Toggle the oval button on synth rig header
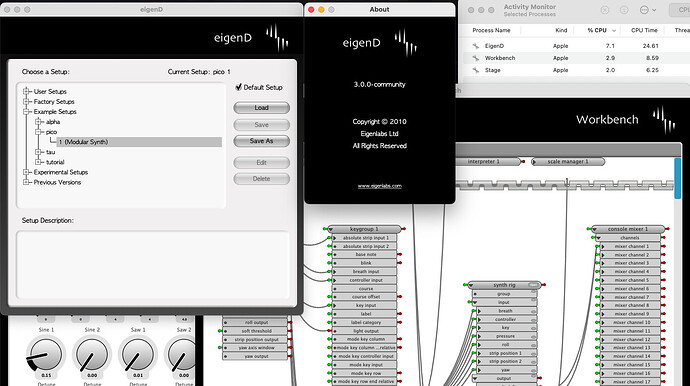The height and width of the screenshot is (386, 690). coord(533,285)
